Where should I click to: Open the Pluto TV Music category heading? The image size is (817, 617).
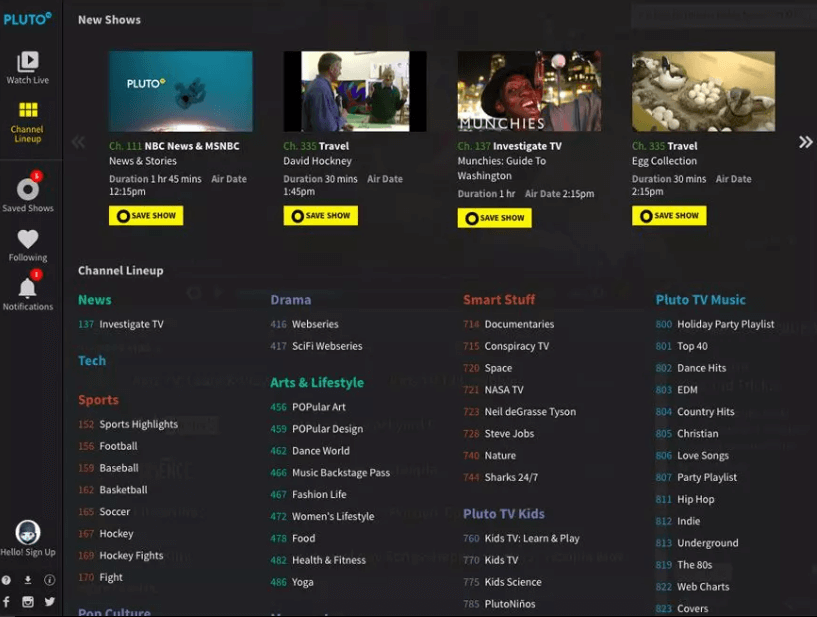[x=701, y=300]
